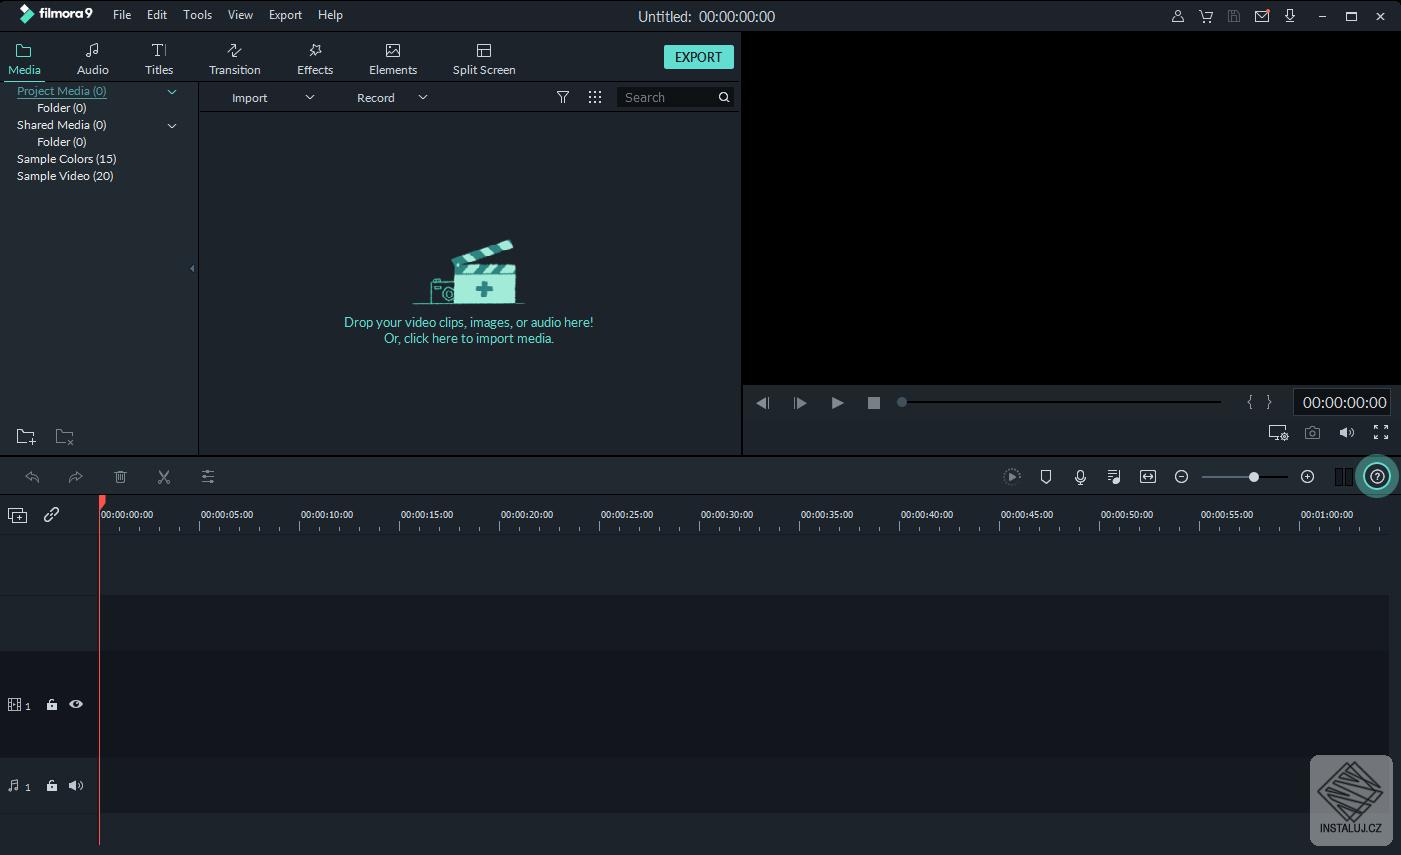
Task: Click the import media link text
Action: click(x=468, y=339)
